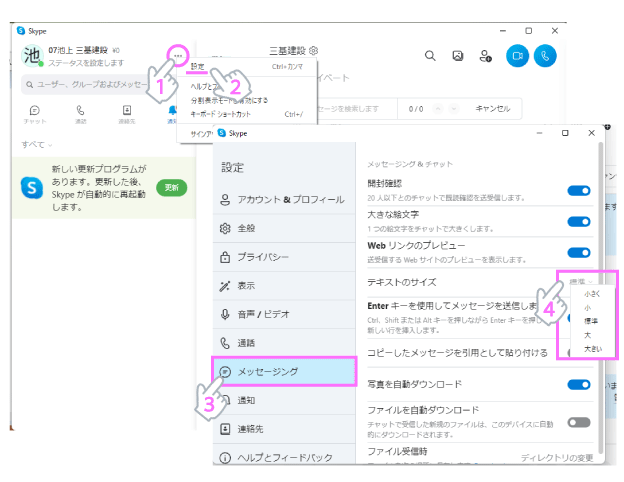Open the three-dot More menu

[x=178, y=56]
